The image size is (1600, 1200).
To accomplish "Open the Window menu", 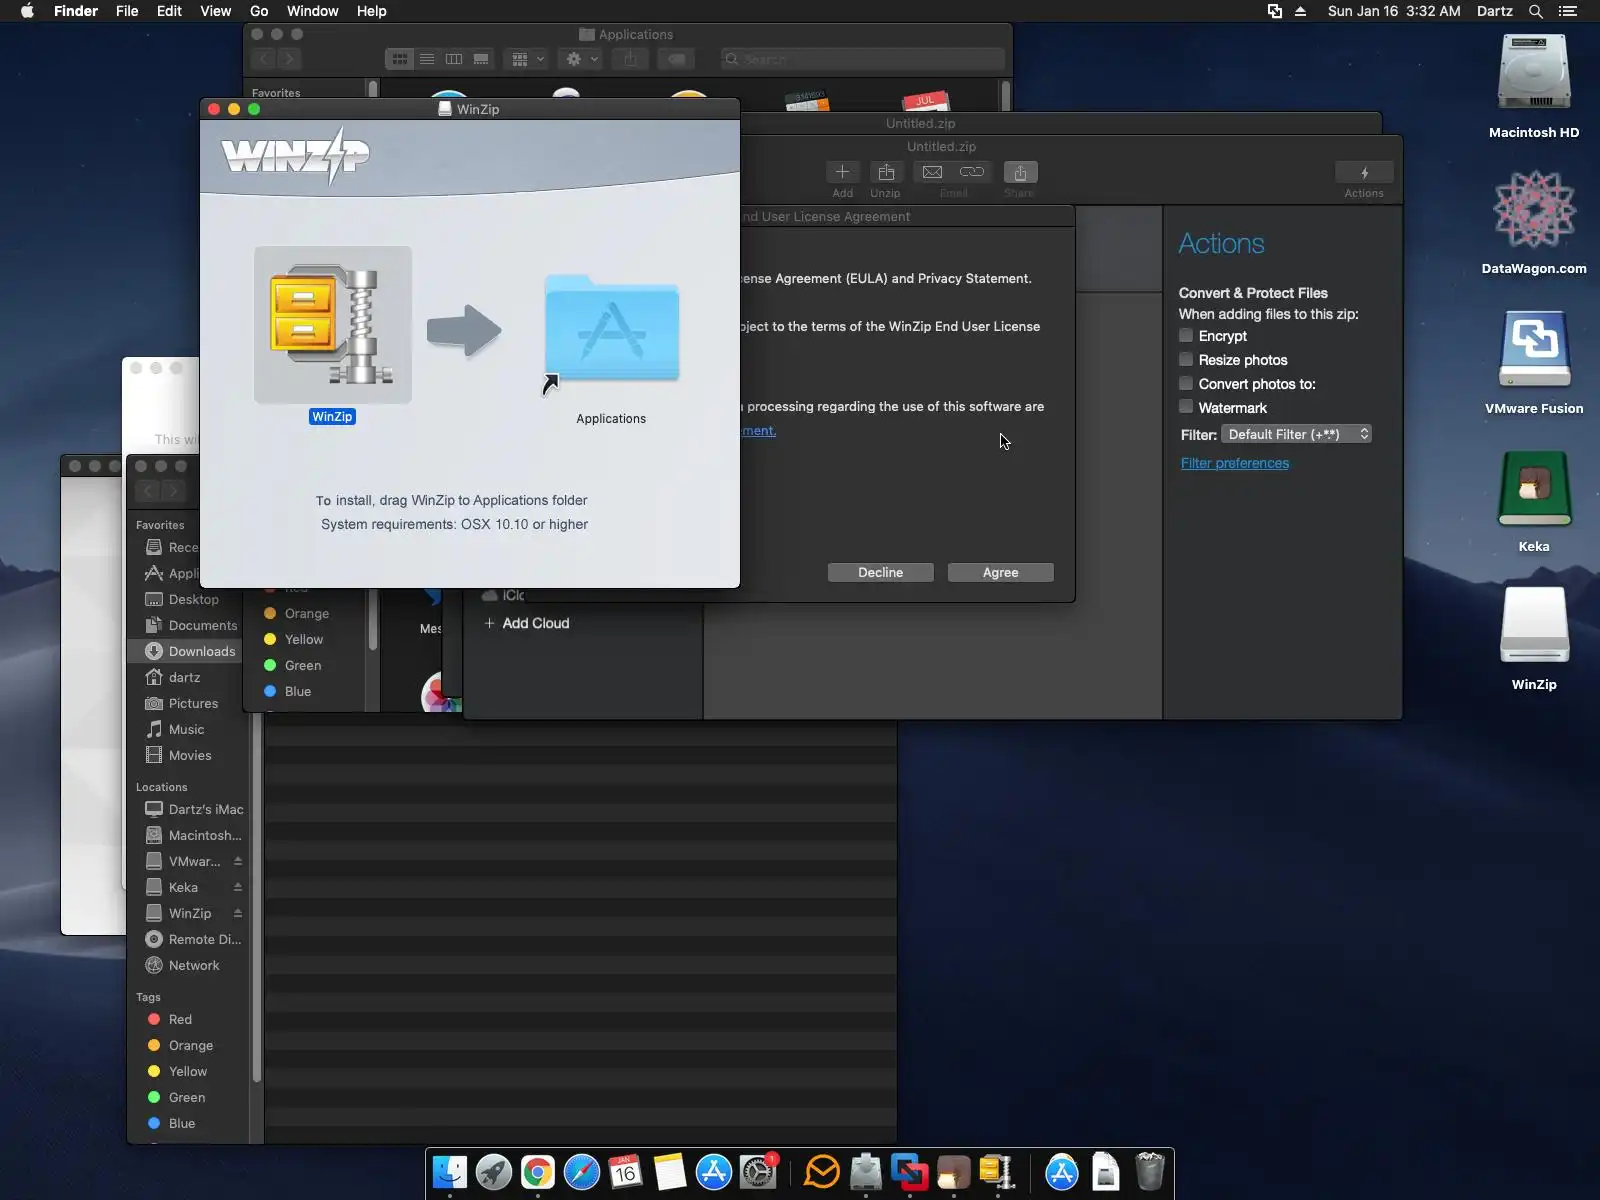I will [x=312, y=11].
